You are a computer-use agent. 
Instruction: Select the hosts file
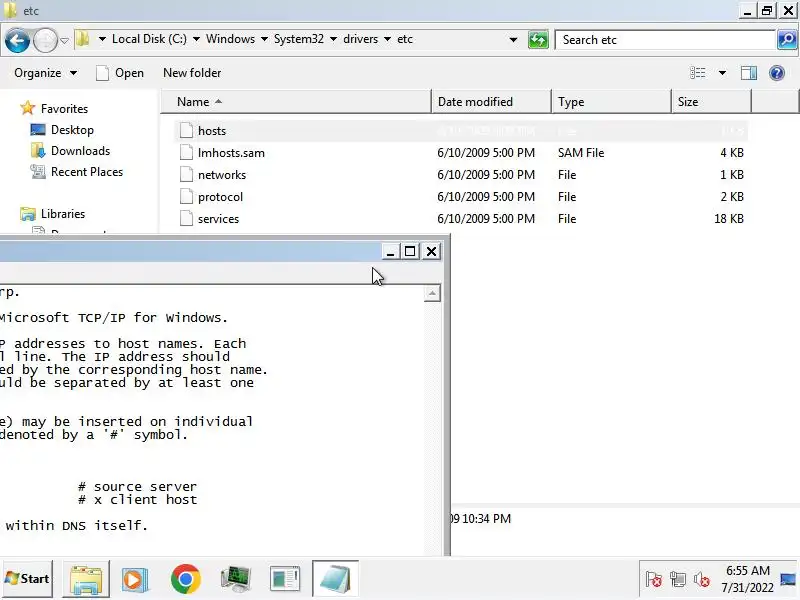tap(461, 131)
